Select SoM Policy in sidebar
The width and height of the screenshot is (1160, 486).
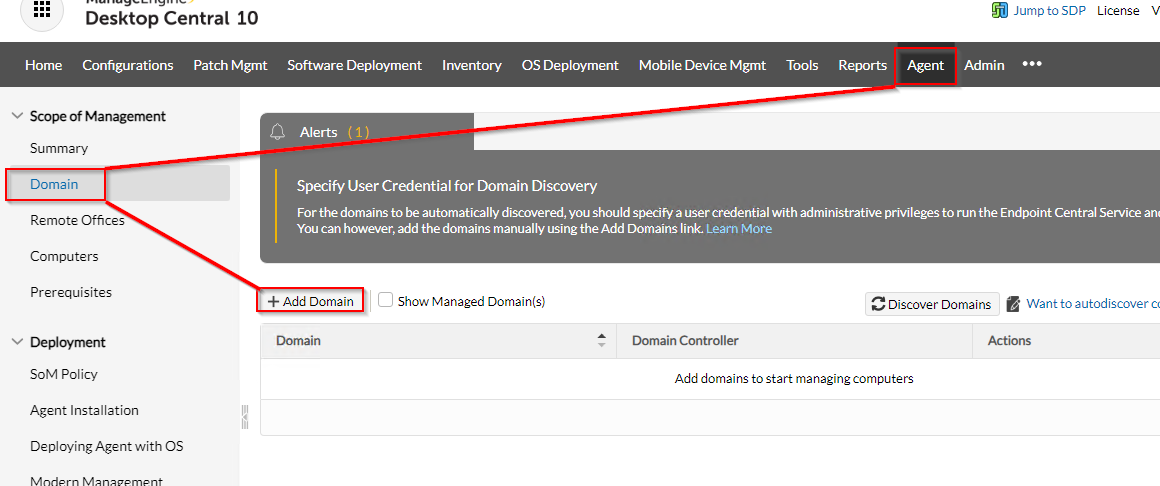[64, 374]
